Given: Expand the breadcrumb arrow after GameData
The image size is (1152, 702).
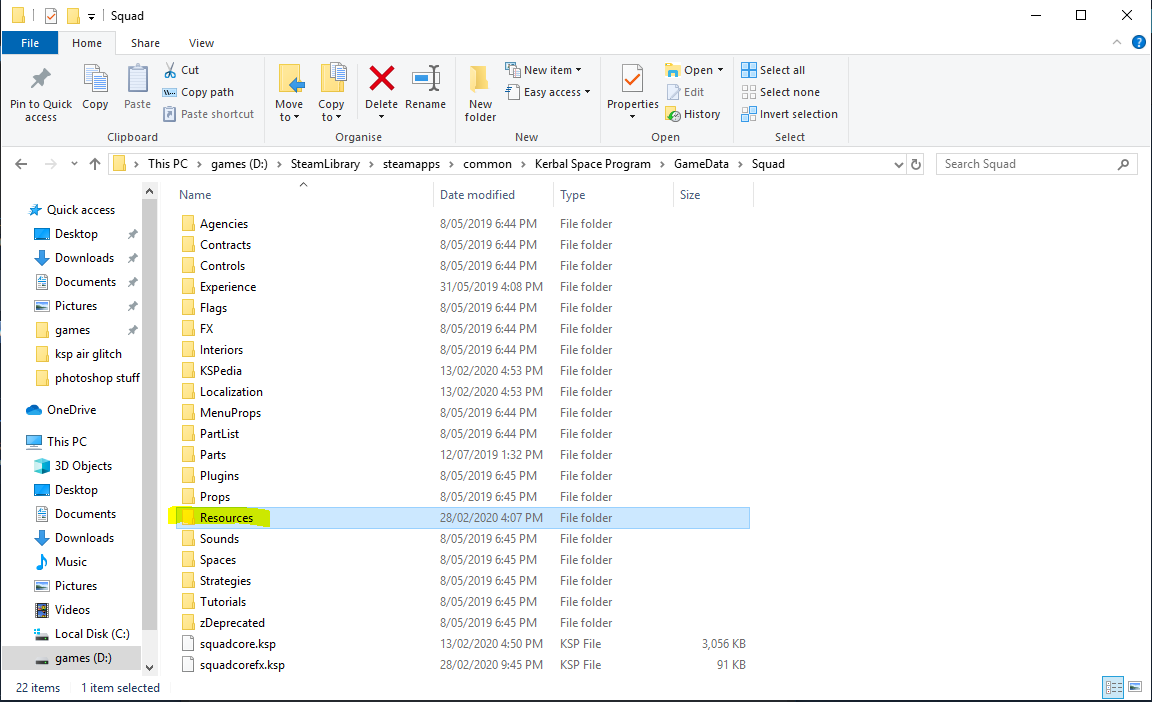Looking at the screenshot, I should coord(741,164).
